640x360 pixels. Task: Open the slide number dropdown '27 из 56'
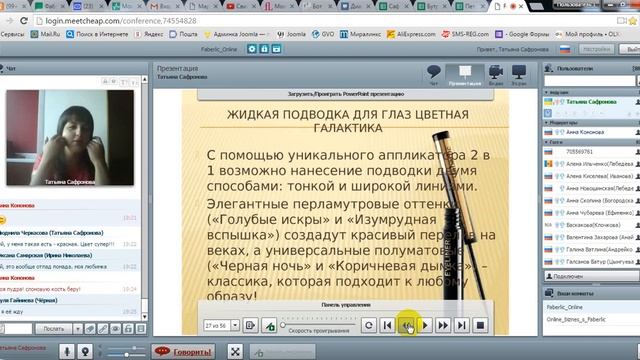tap(222, 325)
